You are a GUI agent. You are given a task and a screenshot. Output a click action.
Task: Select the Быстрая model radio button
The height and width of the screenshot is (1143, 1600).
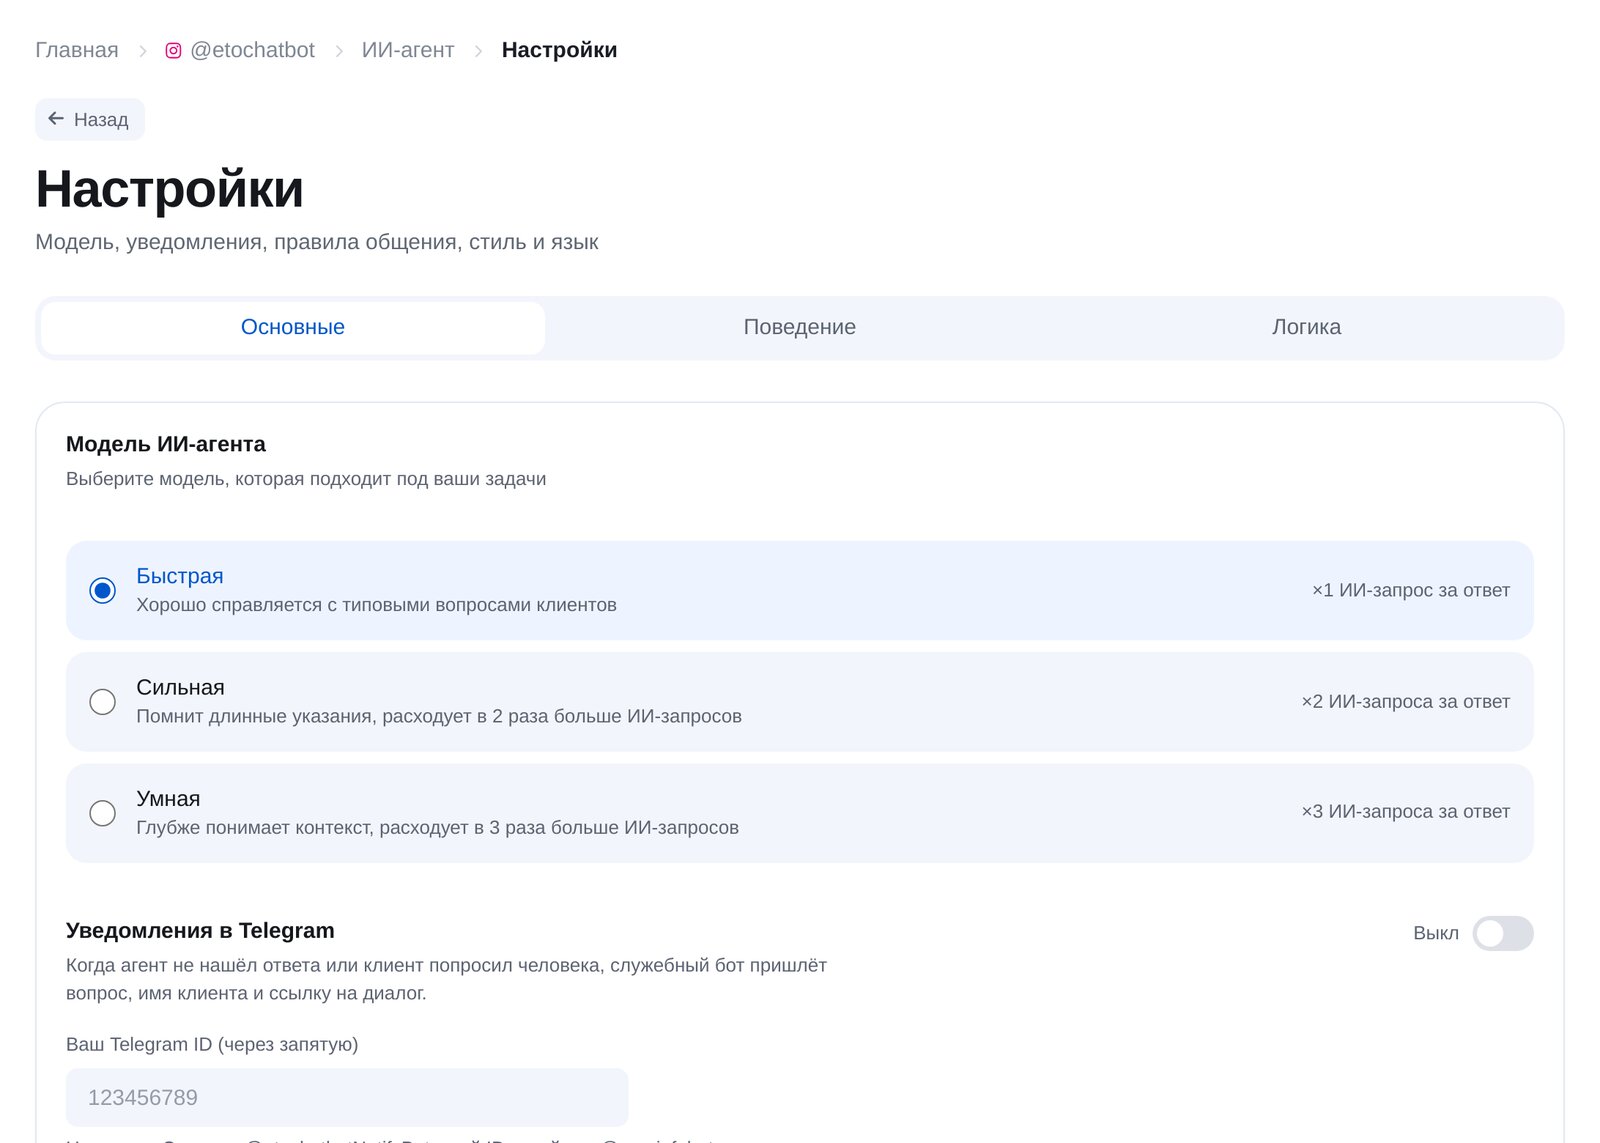102,591
